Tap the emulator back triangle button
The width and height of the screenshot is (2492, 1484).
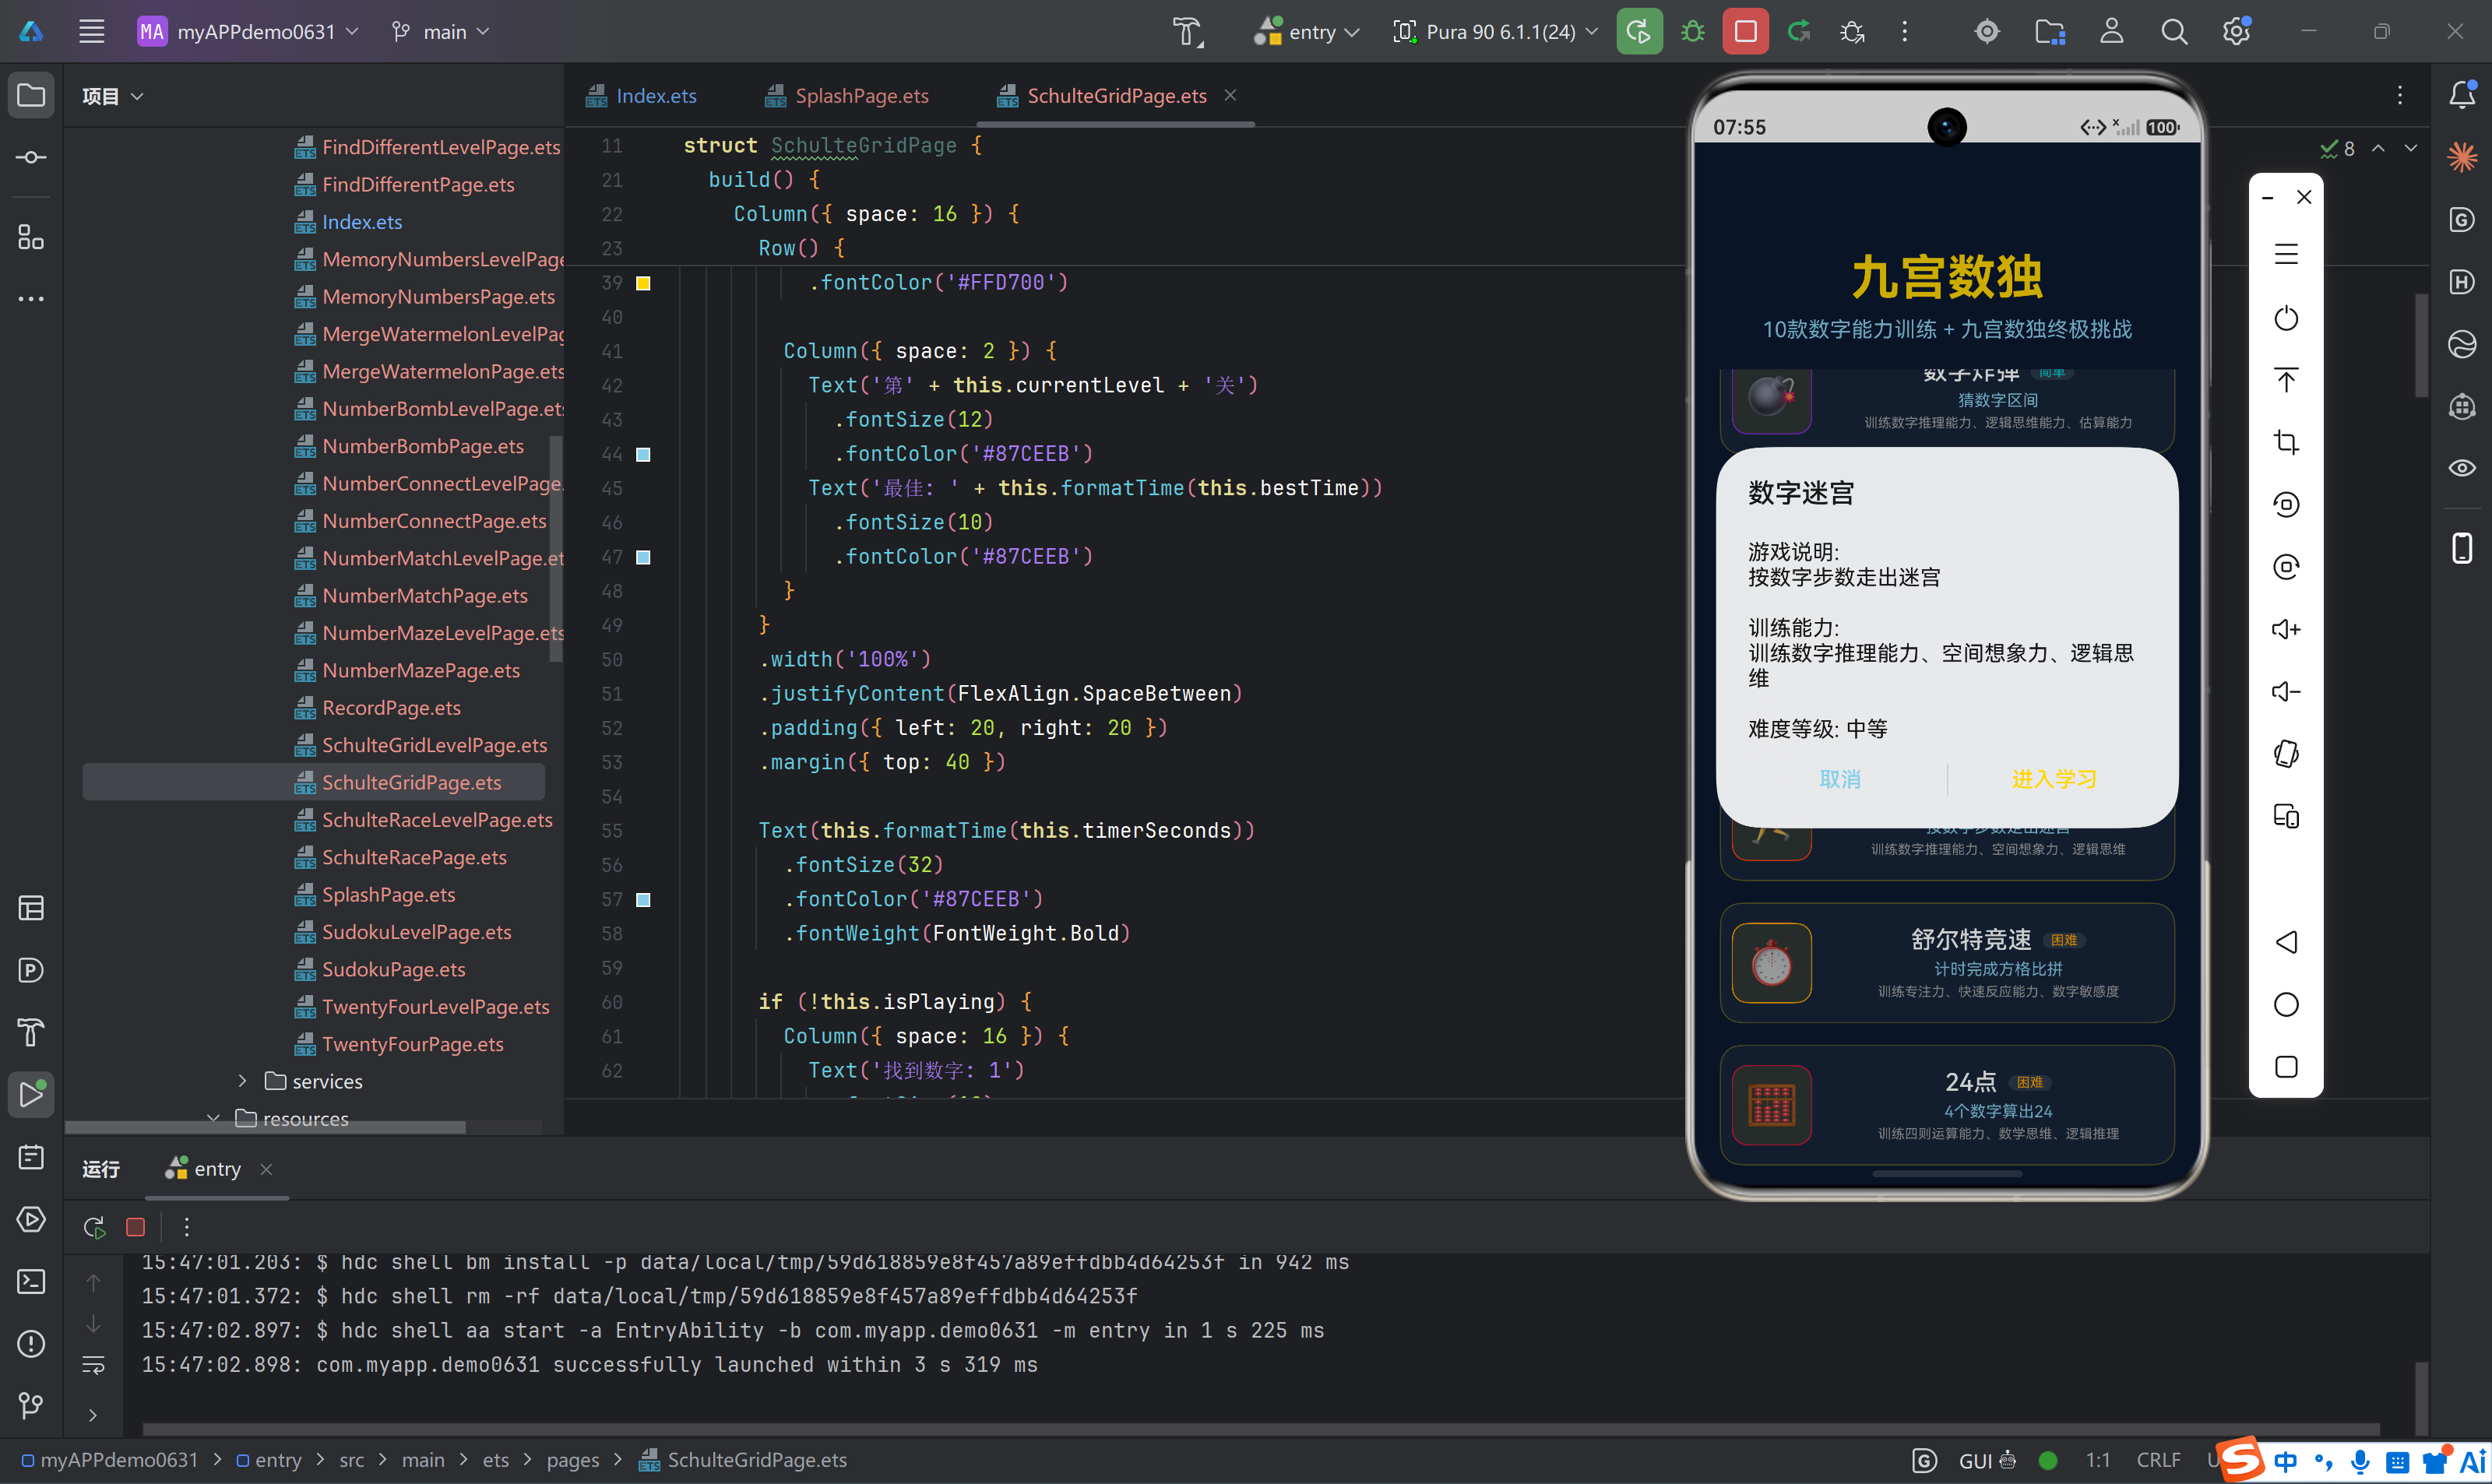(x=2286, y=942)
